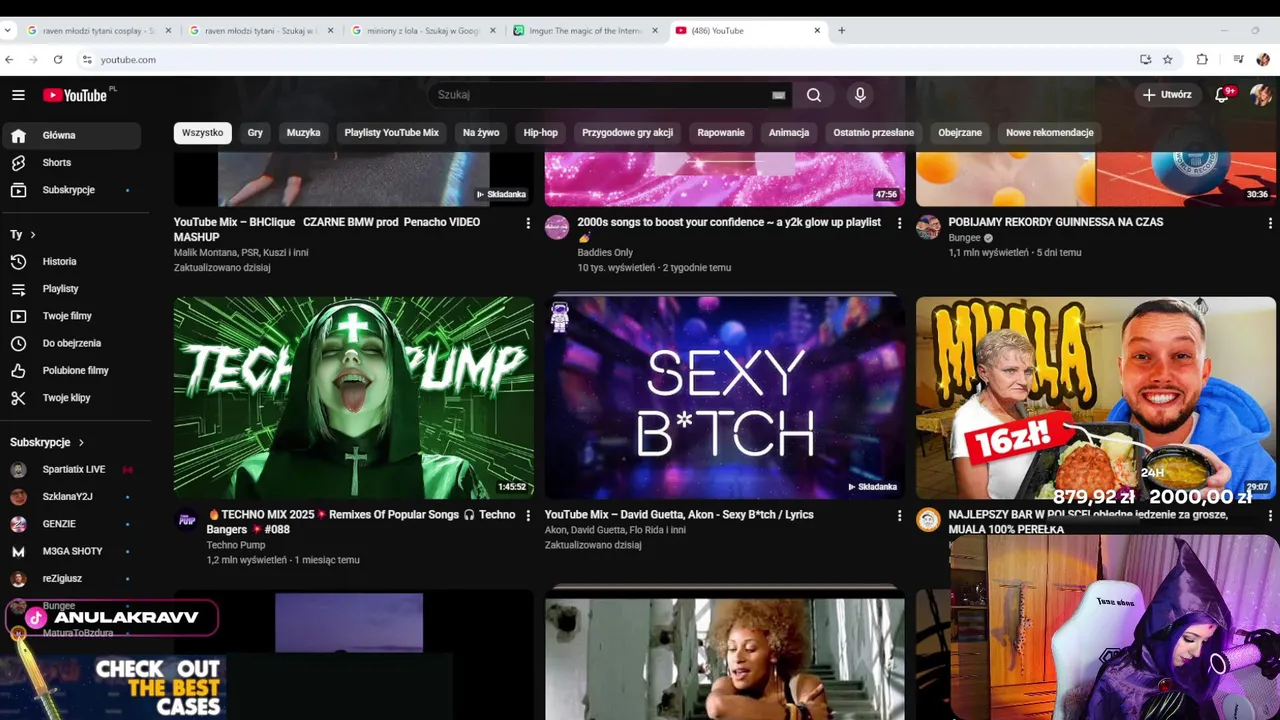1280x720 pixels.
Task: Click the Utwórz create button
Action: 1167,95
